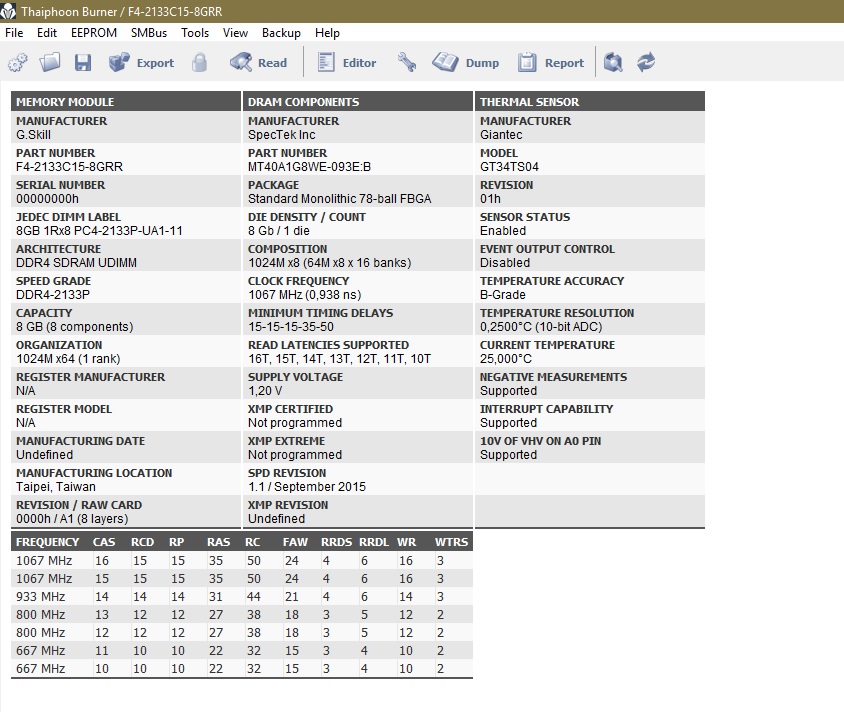Screen dimensions: 844x712
Task: Click the DDR4-2133P speed grade value
Action: pyautogui.click(x=53, y=295)
